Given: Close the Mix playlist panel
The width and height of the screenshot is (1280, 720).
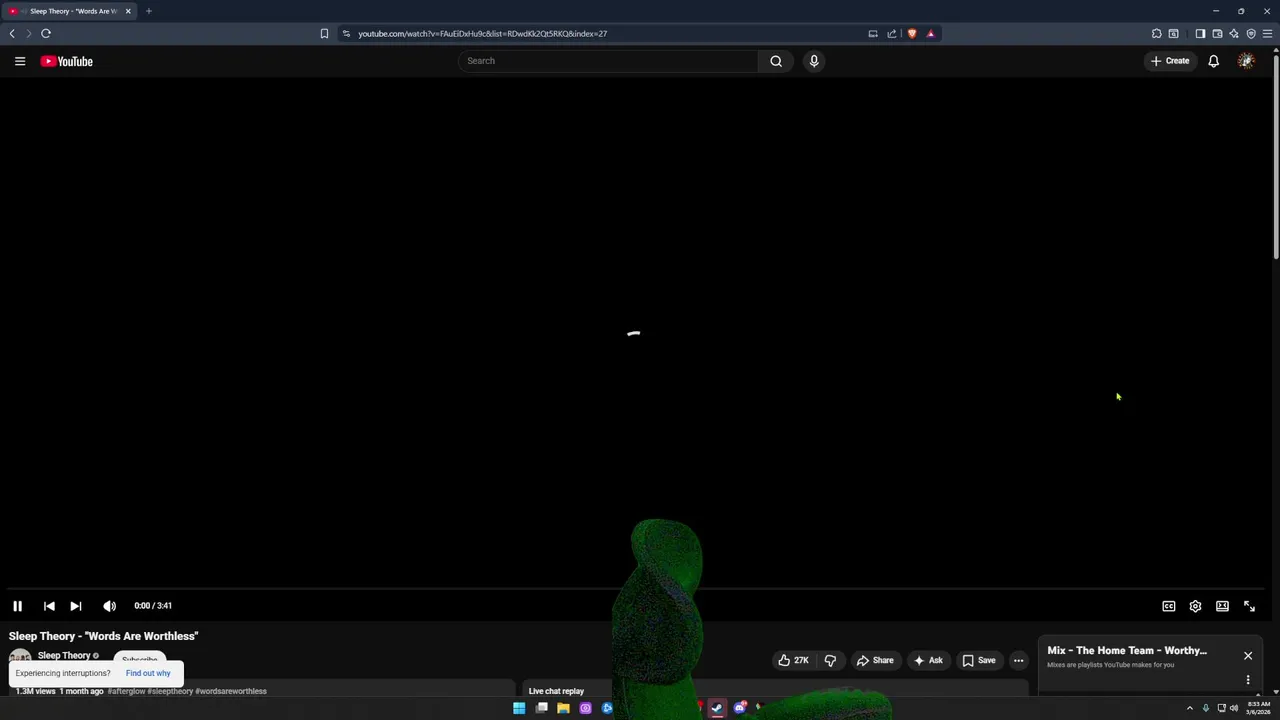Looking at the screenshot, I should click(1248, 656).
